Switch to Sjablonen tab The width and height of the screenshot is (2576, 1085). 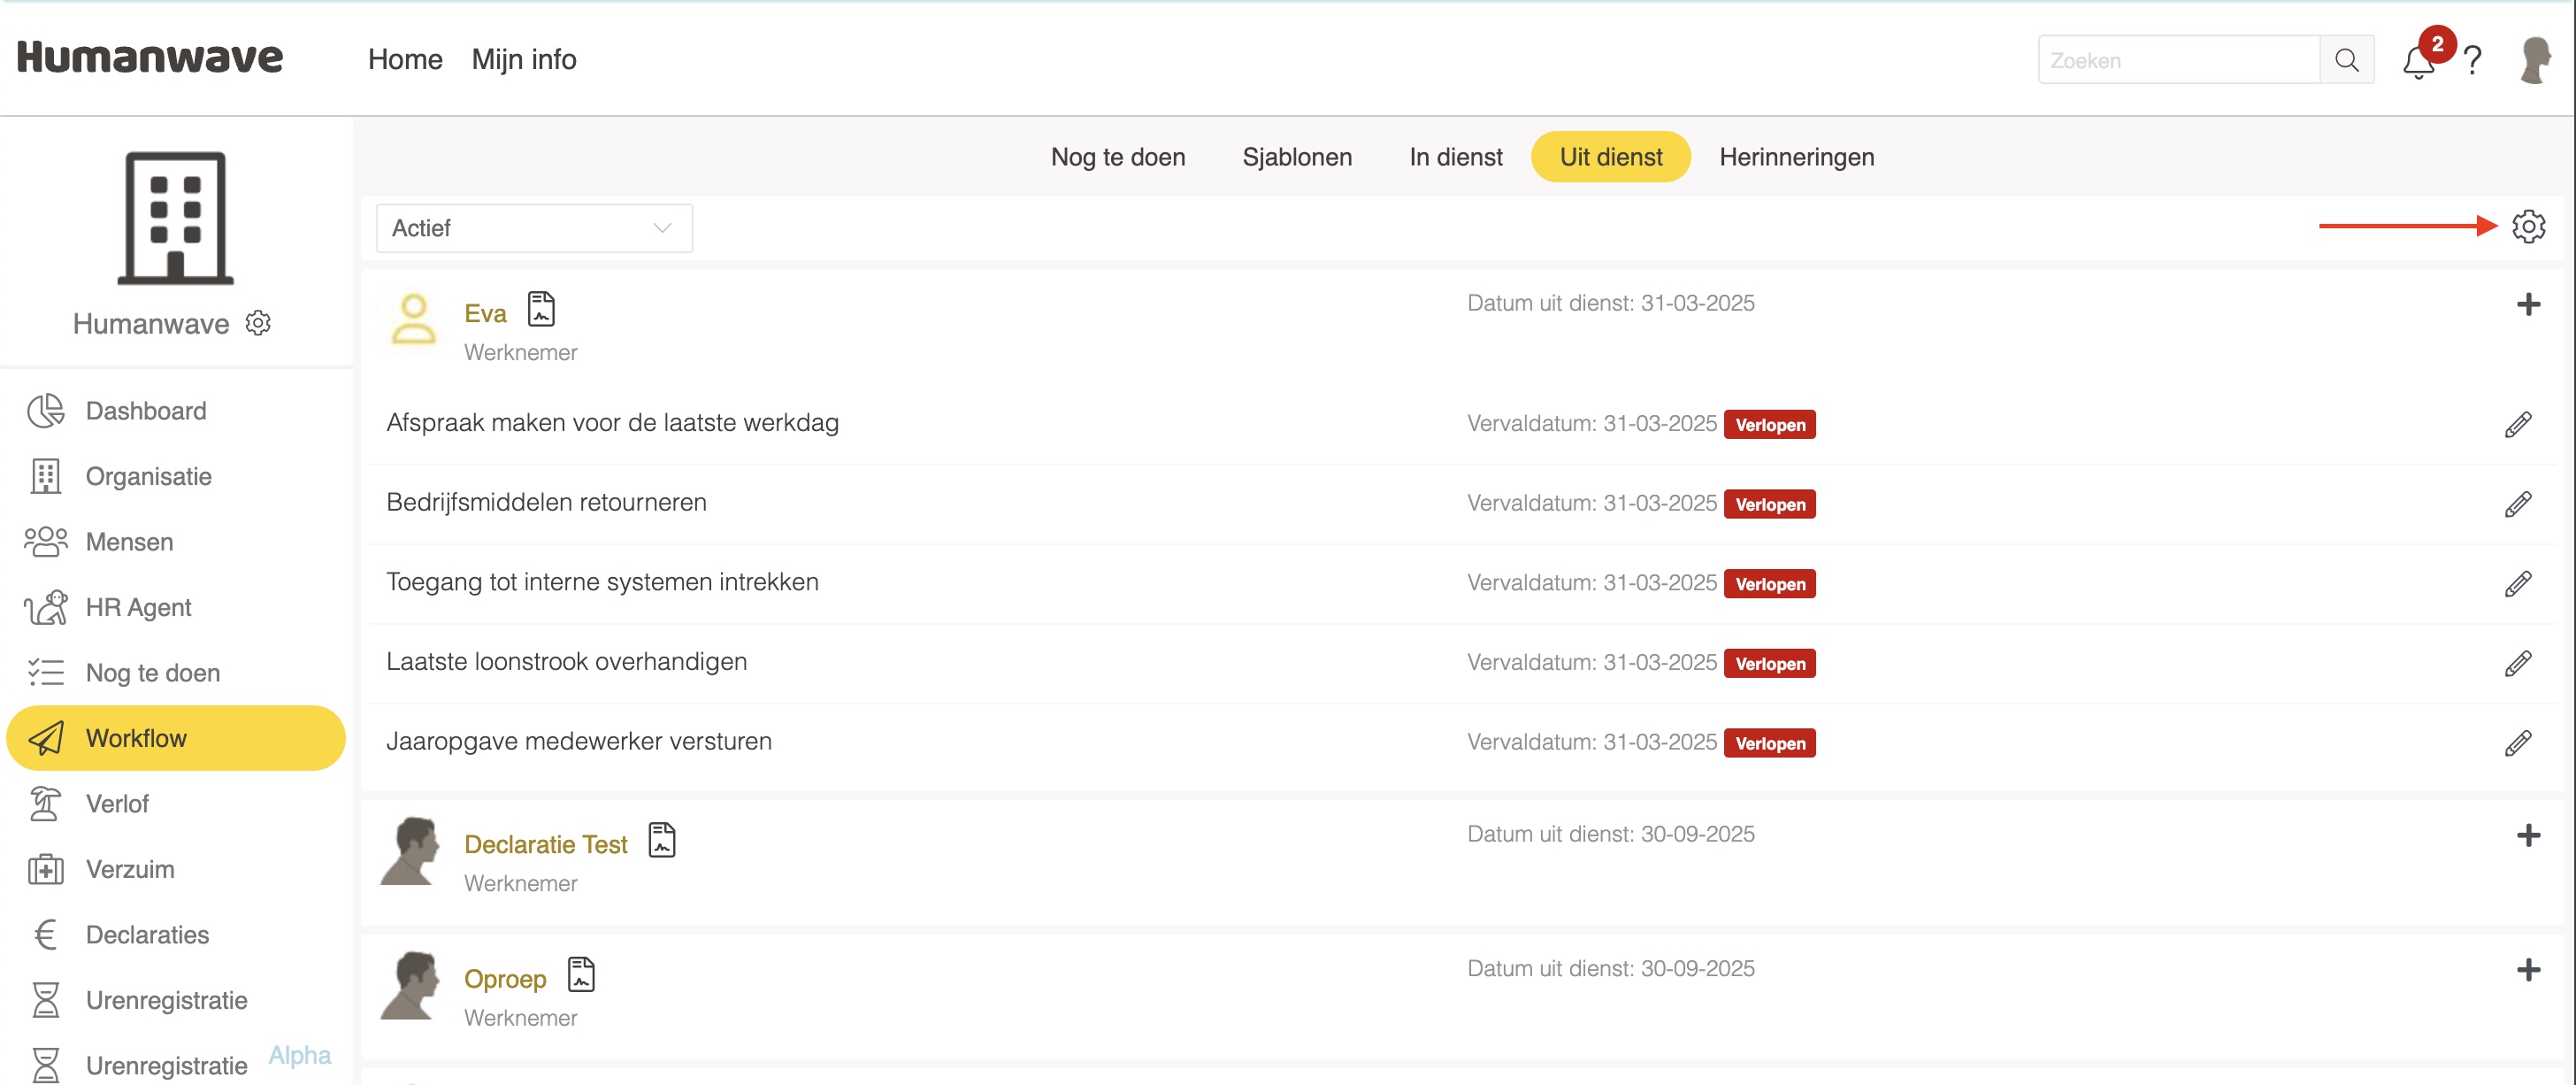(x=1297, y=157)
